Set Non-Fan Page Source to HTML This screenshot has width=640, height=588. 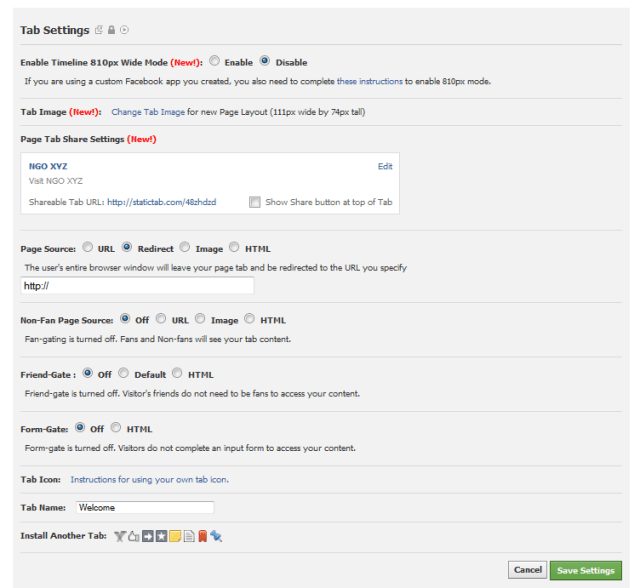click(x=249, y=318)
